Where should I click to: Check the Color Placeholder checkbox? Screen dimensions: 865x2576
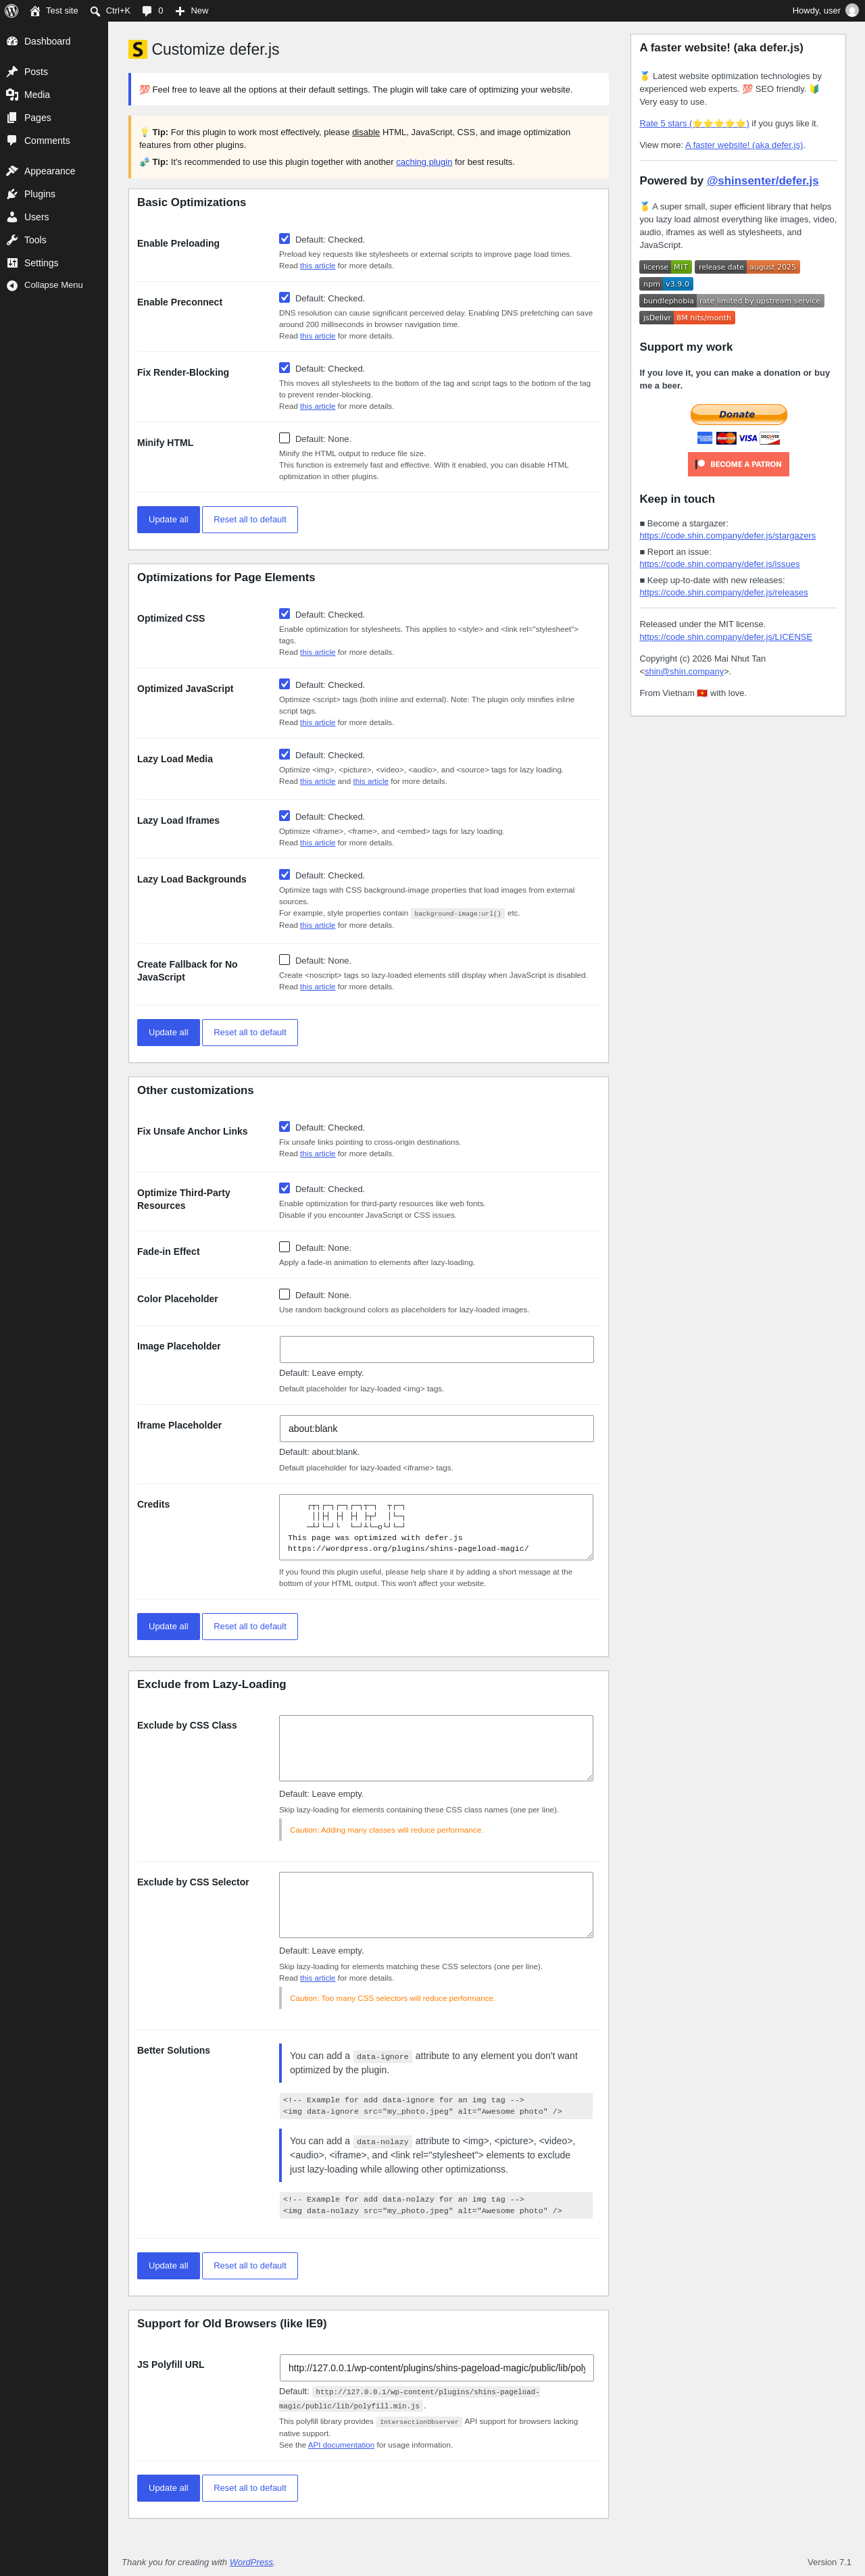[285, 1294]
